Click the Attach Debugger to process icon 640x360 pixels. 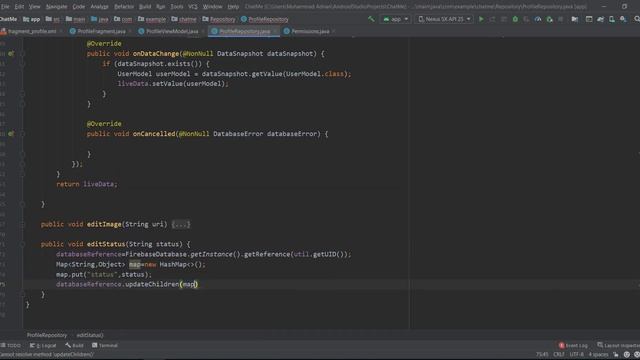click(549, 19)
